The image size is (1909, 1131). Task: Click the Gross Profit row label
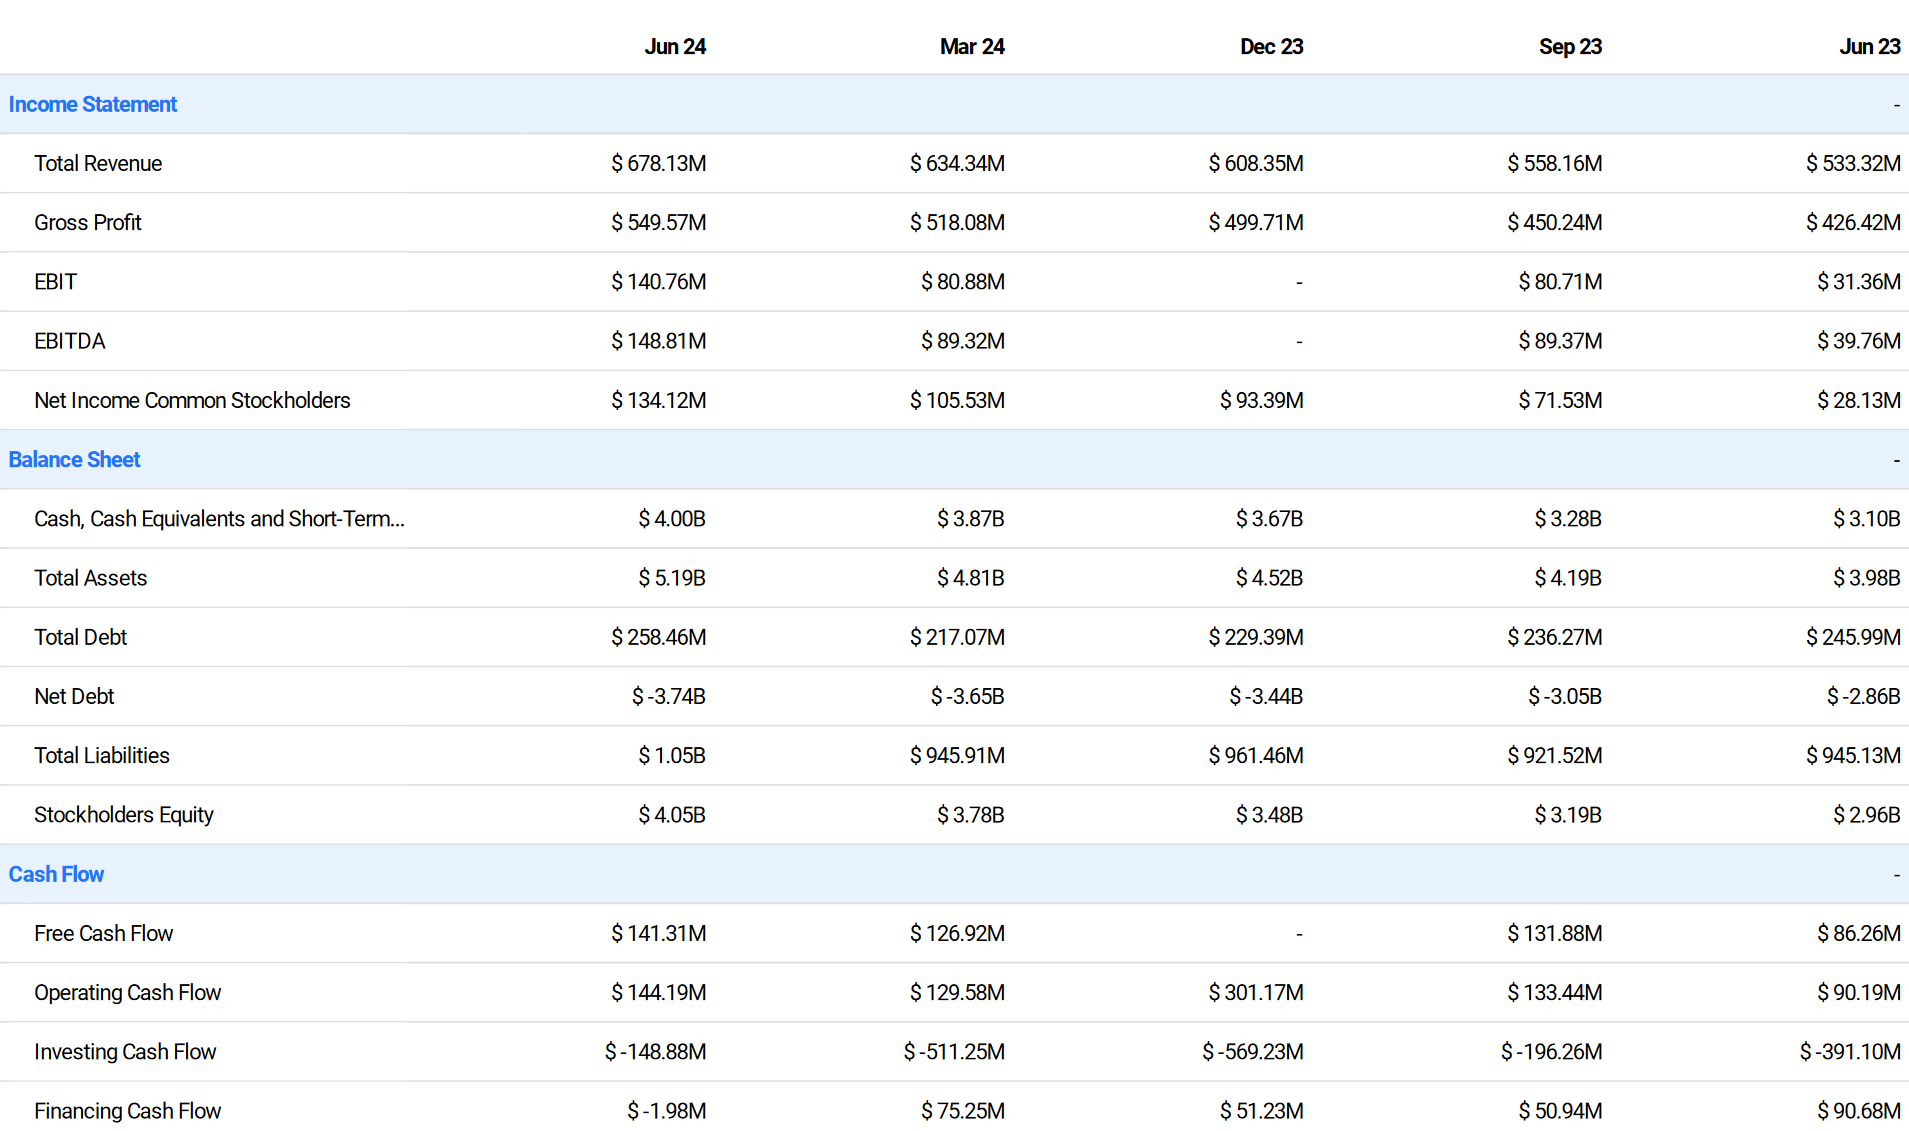(x=88, y=222)
